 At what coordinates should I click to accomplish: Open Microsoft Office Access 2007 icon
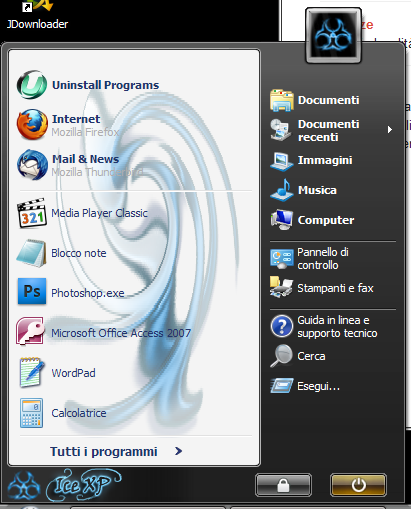tap(30, 331)
